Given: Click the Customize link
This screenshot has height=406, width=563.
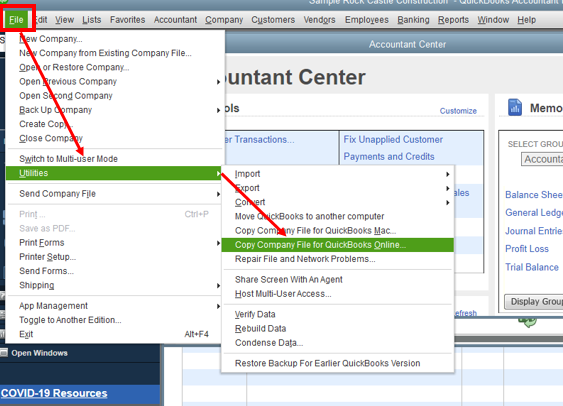Looking at the screenshot, I should pyautogui.click(x=458, y=111).
